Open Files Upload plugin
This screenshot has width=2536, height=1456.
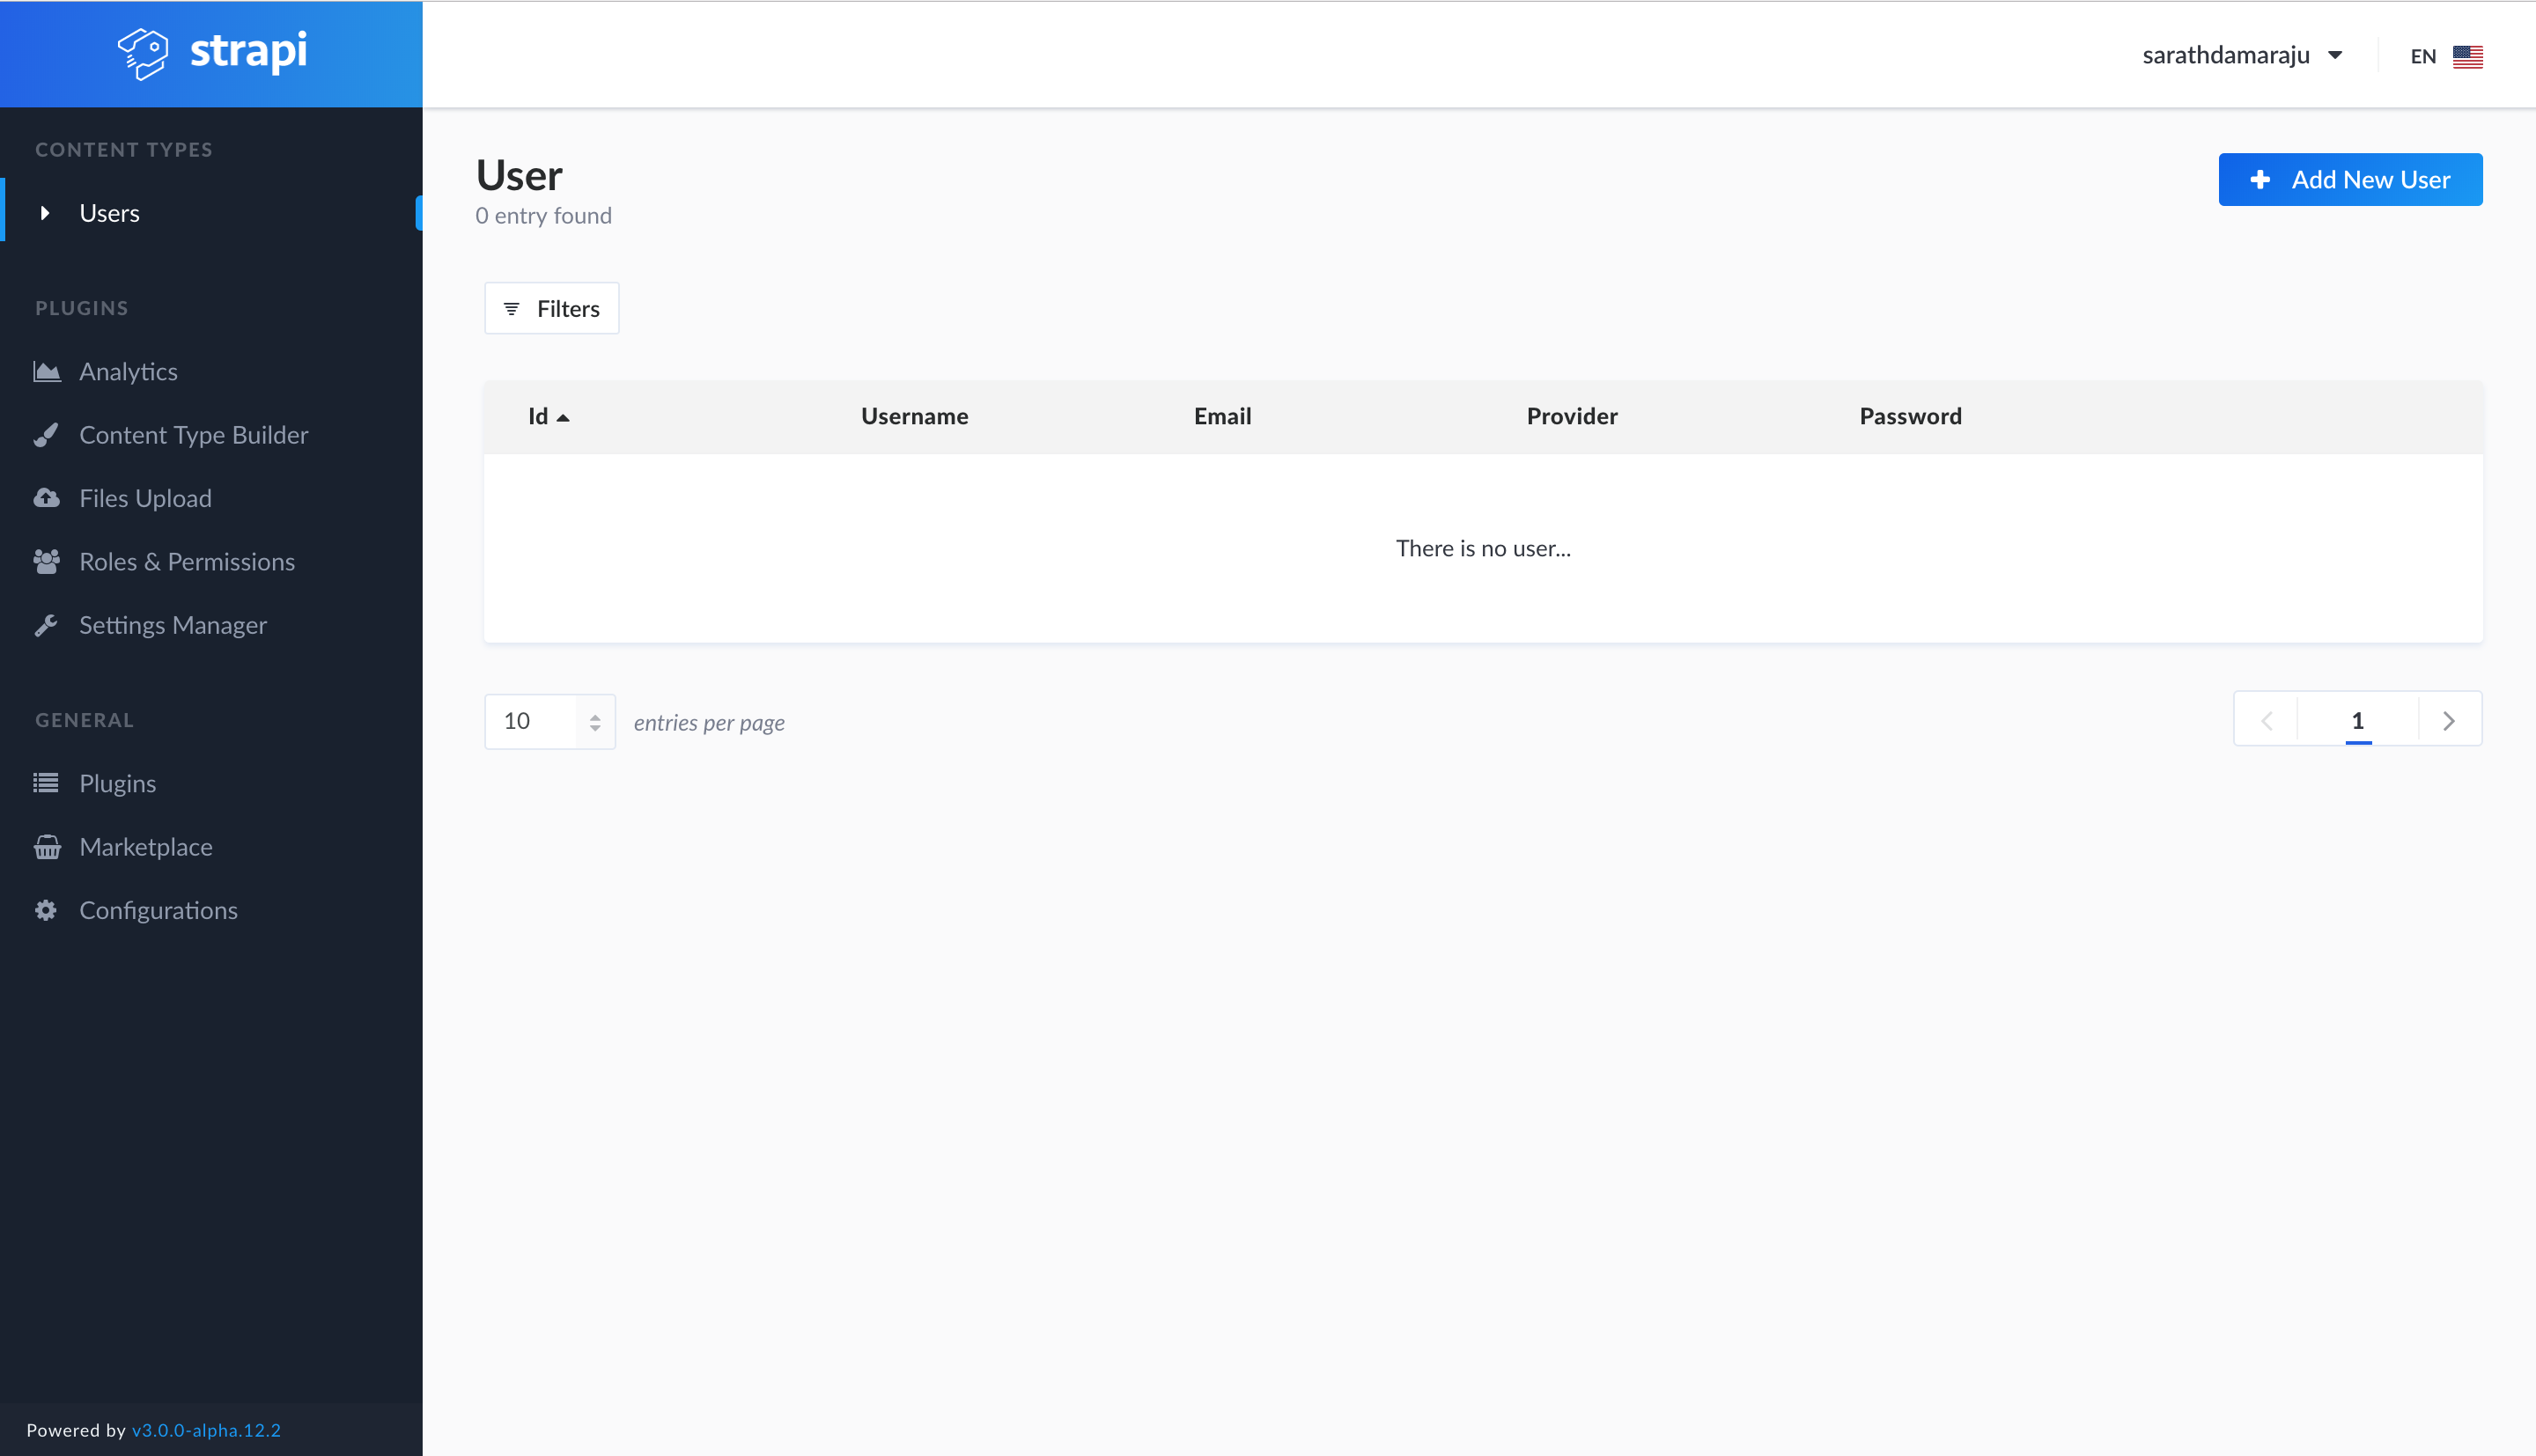[144, 496]
